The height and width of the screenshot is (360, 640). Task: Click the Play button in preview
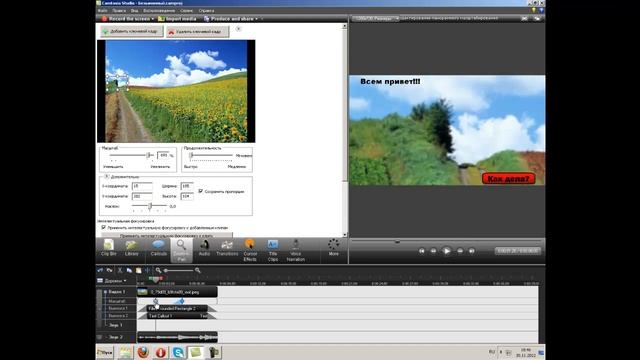pyautogui.click(x=447, y=251)
